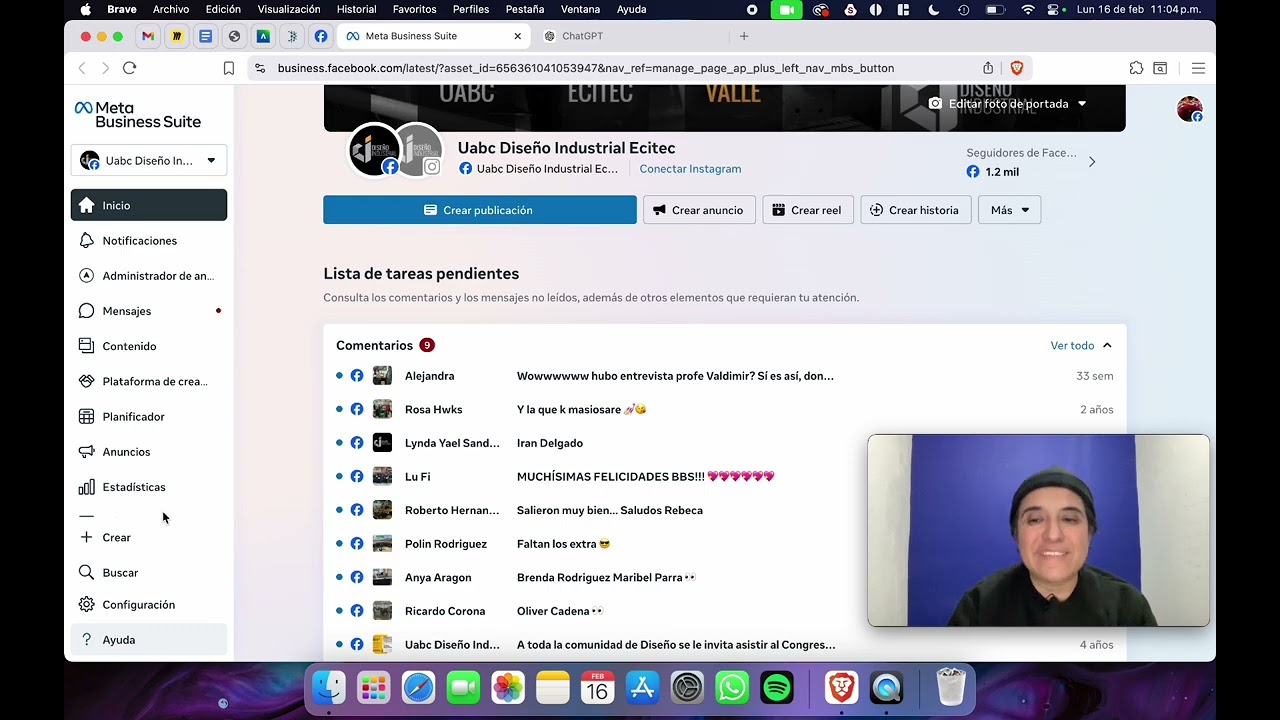Open the Más dropdown menu
Image resolution: width=1280 pixels, height=720 pixels.
point(1010,210)
